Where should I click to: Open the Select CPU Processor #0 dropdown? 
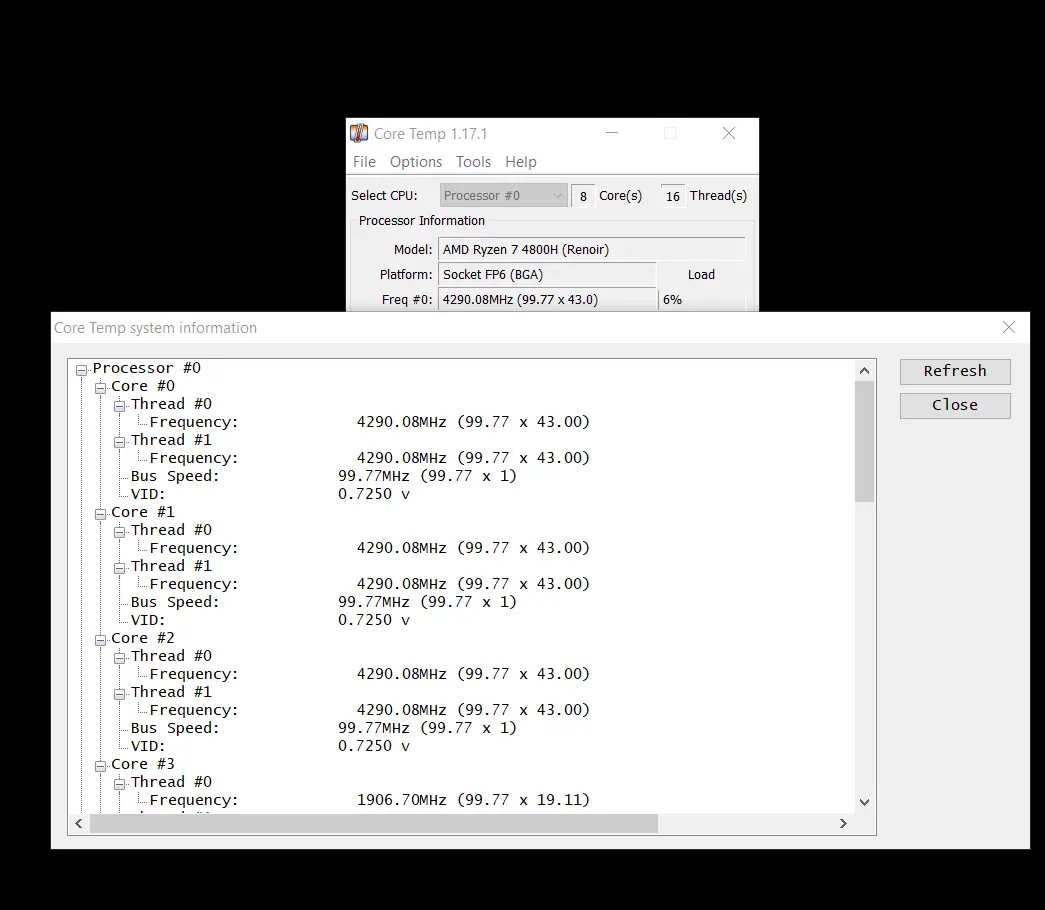[x=503, y=195]
